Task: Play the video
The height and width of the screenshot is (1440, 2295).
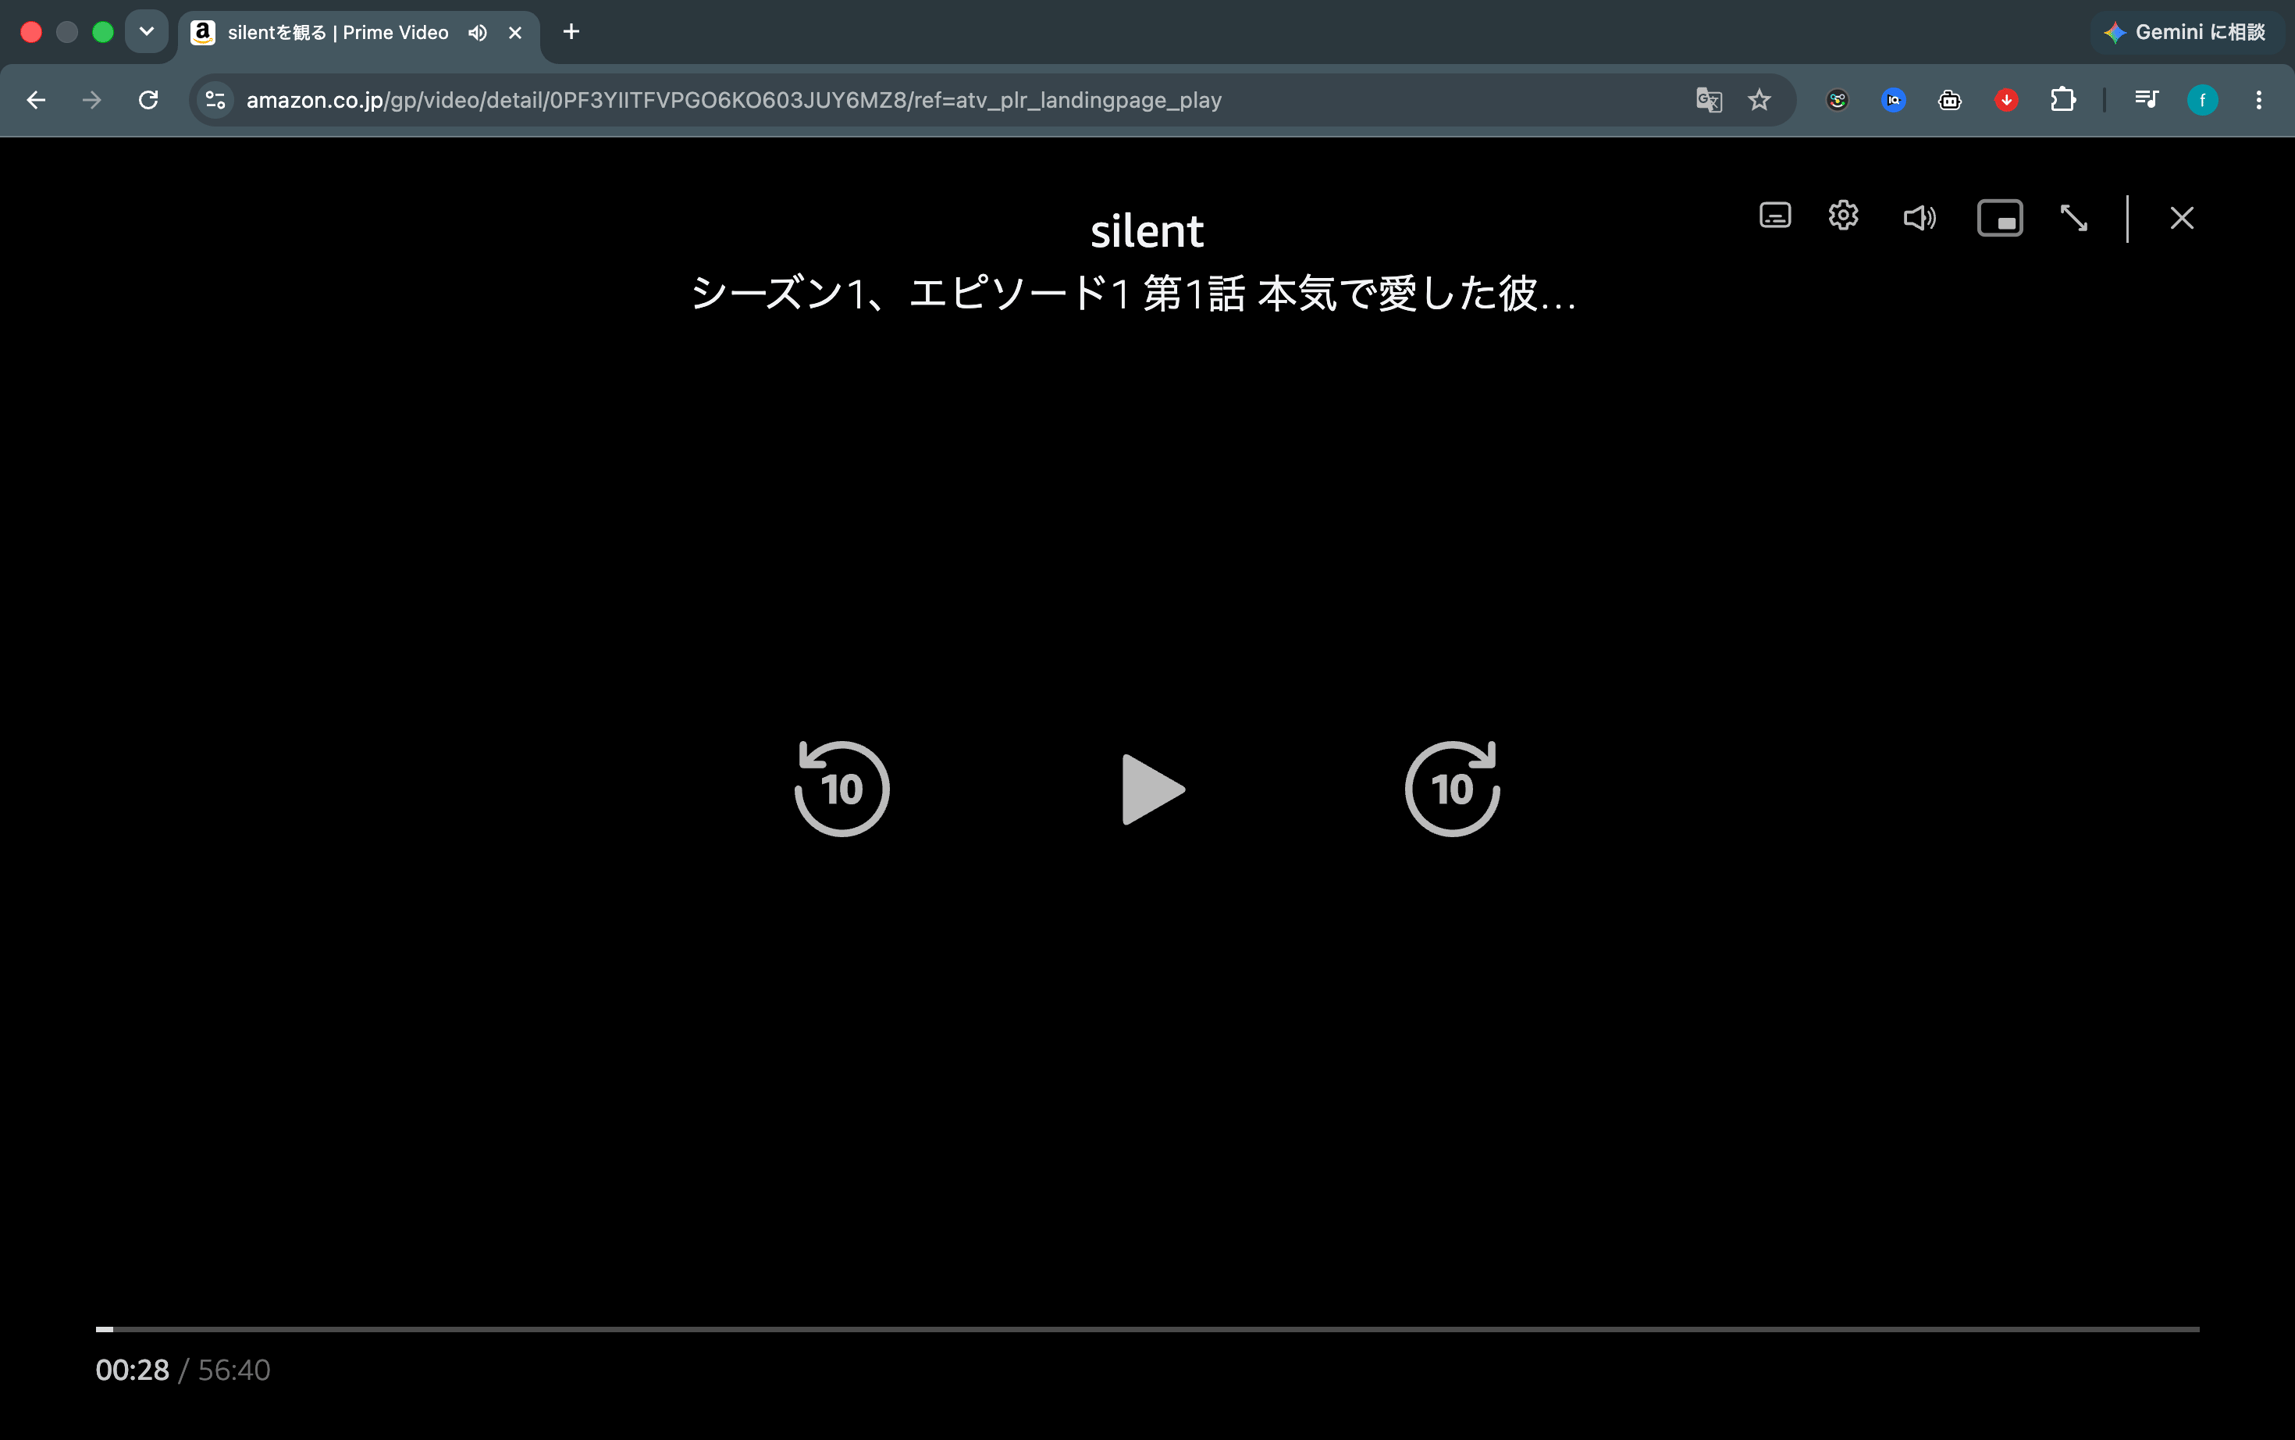Action: [1152, 789]
